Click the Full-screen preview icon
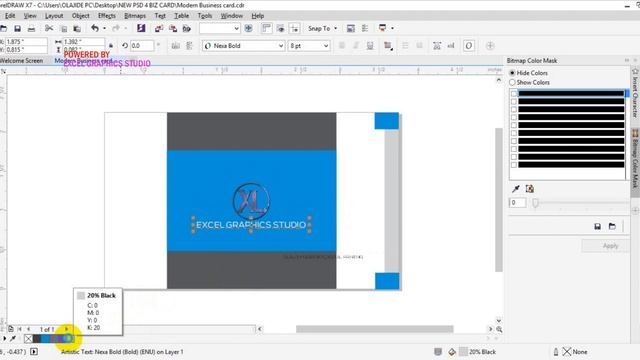Screen dimensions: 640x360 (x=248, y=28)
